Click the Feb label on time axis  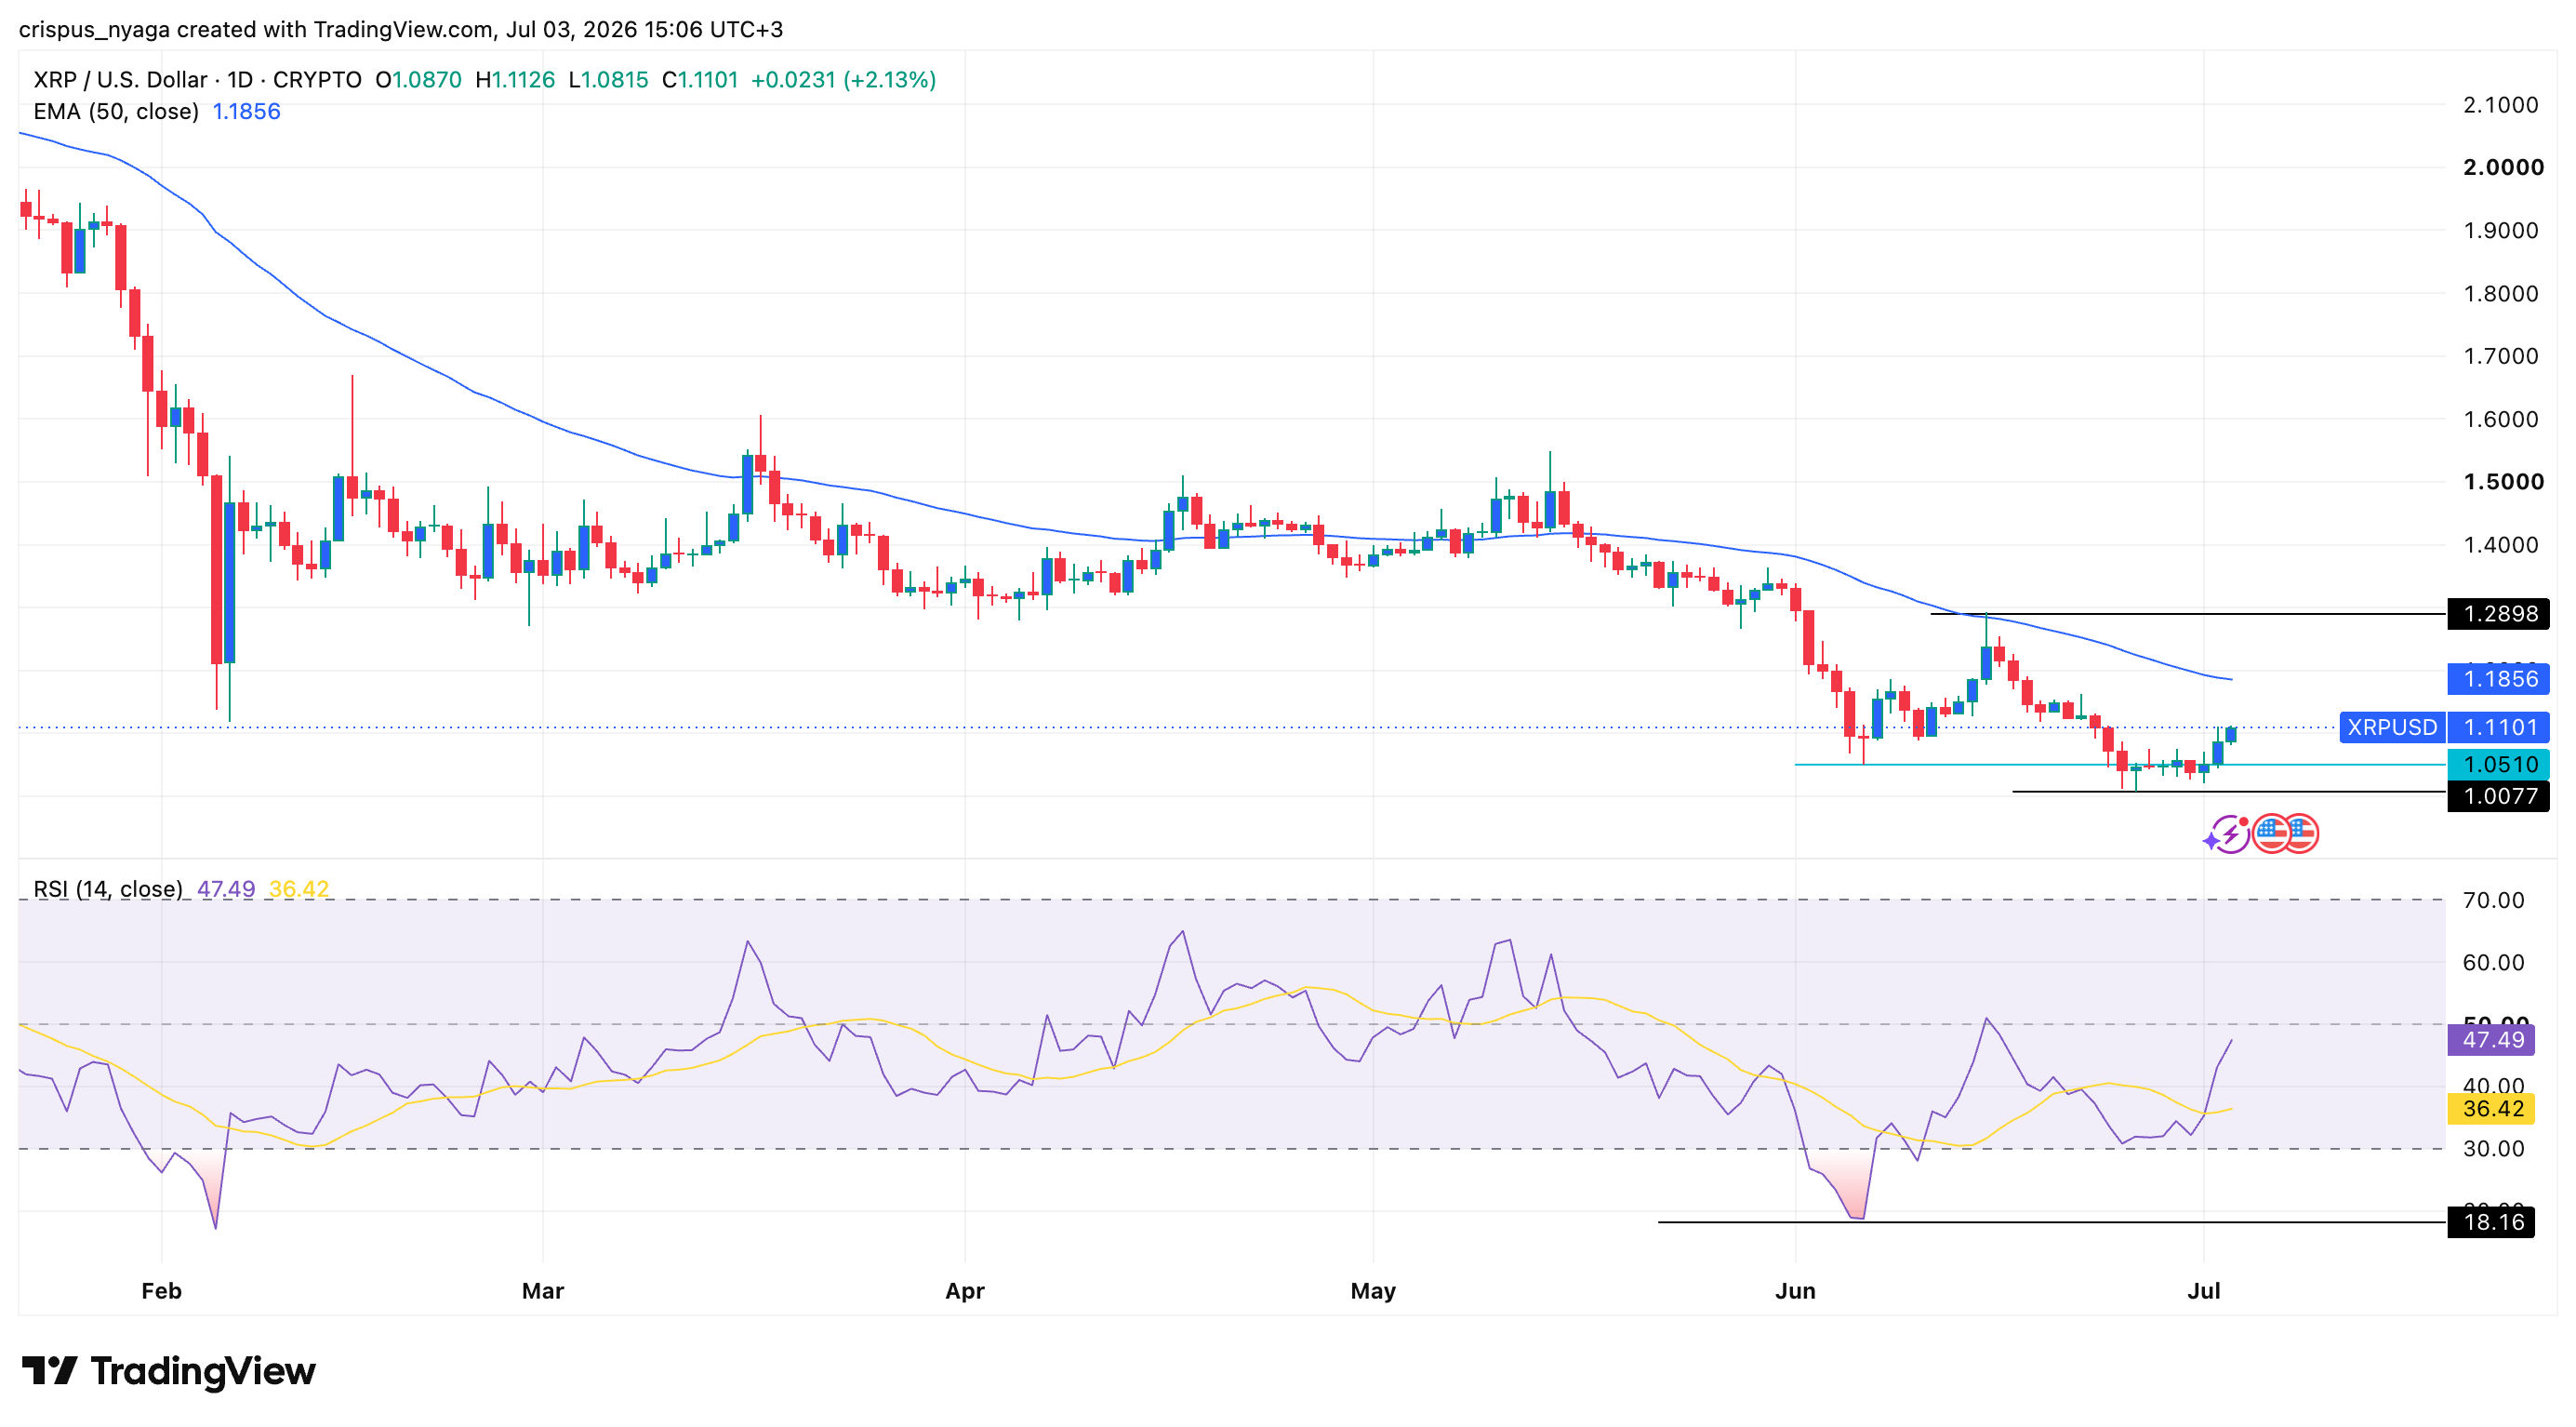[161, 1291]
